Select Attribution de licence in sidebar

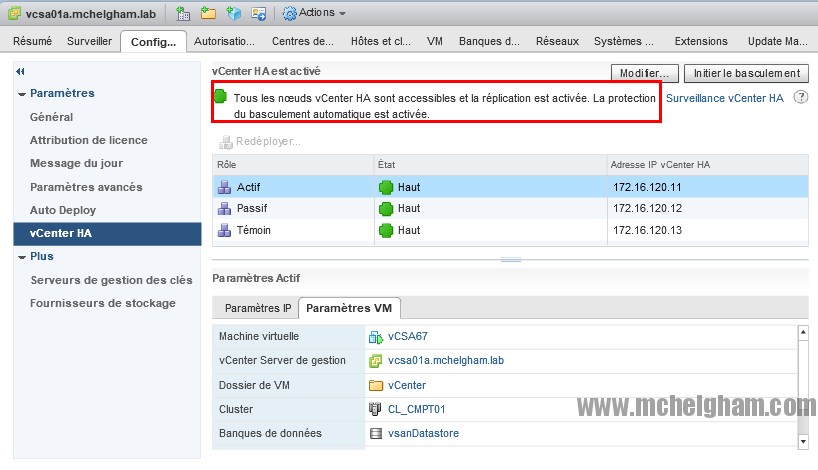point(89,140)
